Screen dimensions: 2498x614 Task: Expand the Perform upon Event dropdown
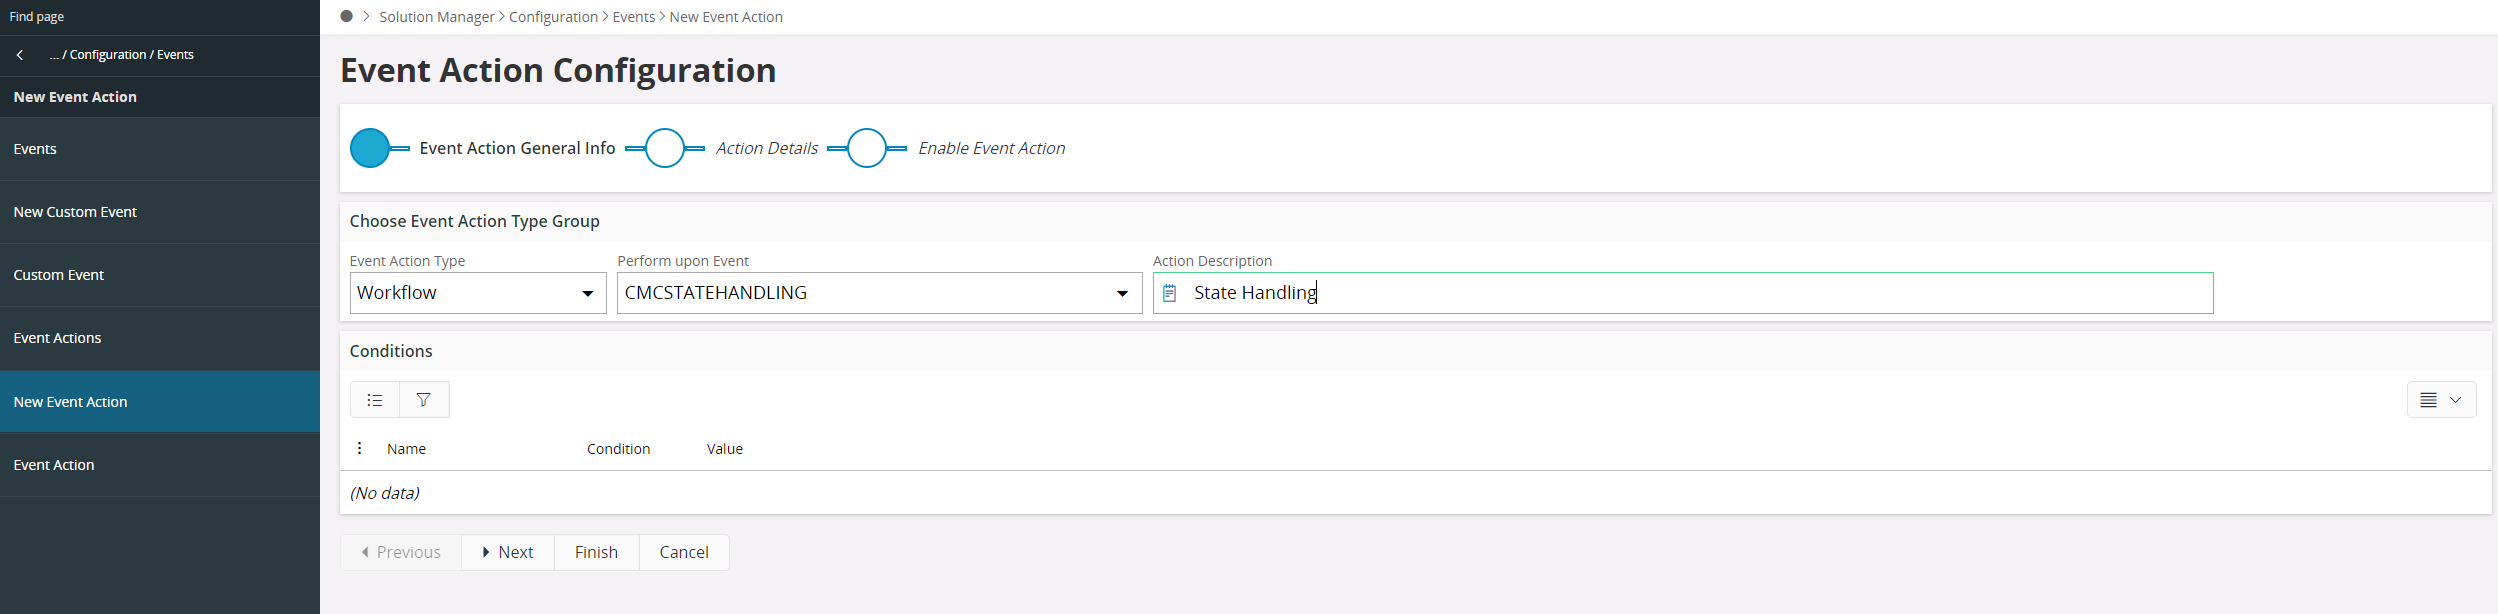[x=1122, y=293]
